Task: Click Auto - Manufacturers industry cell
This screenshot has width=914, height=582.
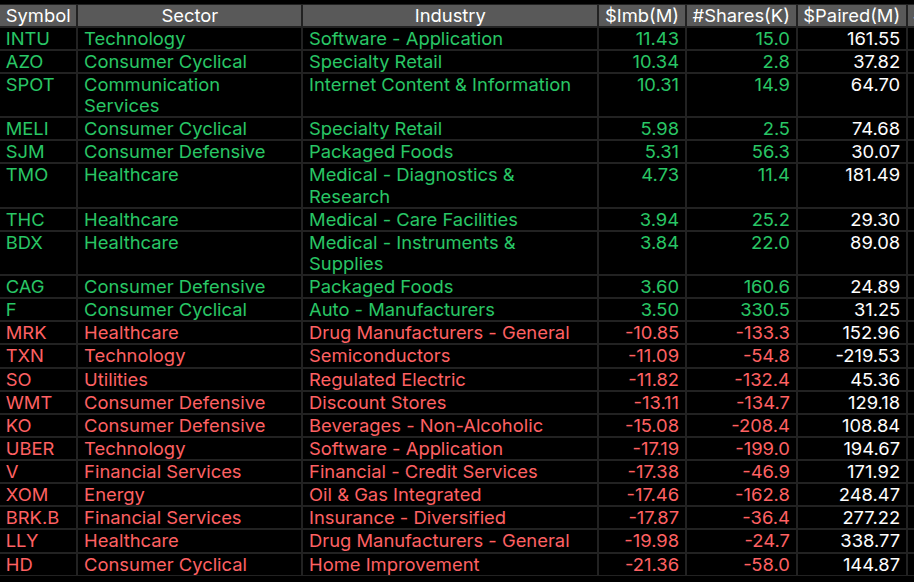Action: tap(449, 310)
